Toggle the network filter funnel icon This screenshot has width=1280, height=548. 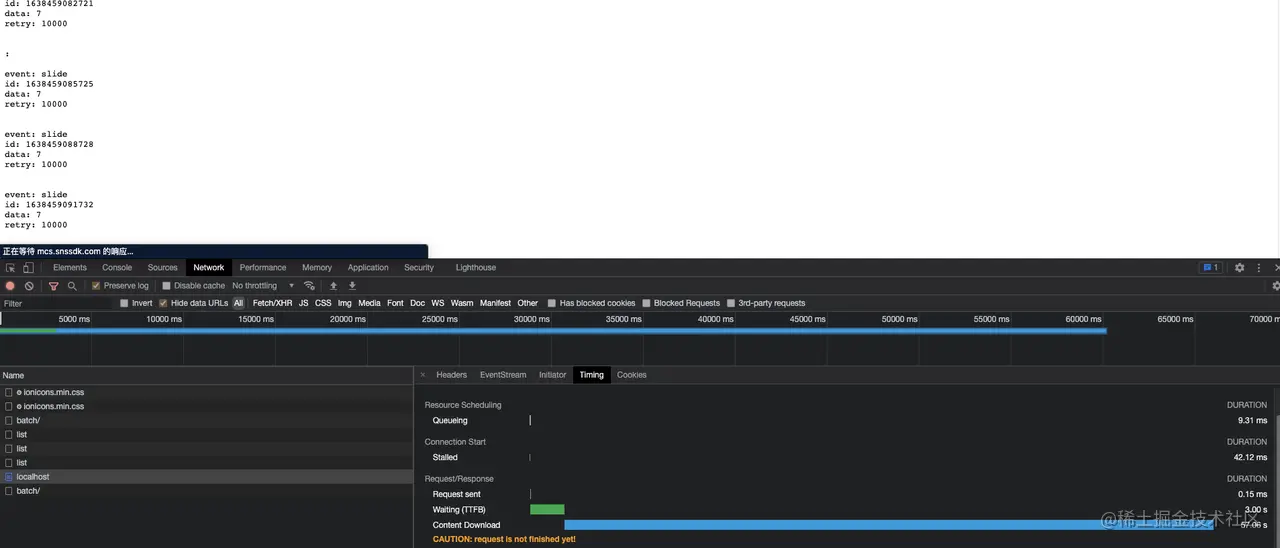coord(54,286)
